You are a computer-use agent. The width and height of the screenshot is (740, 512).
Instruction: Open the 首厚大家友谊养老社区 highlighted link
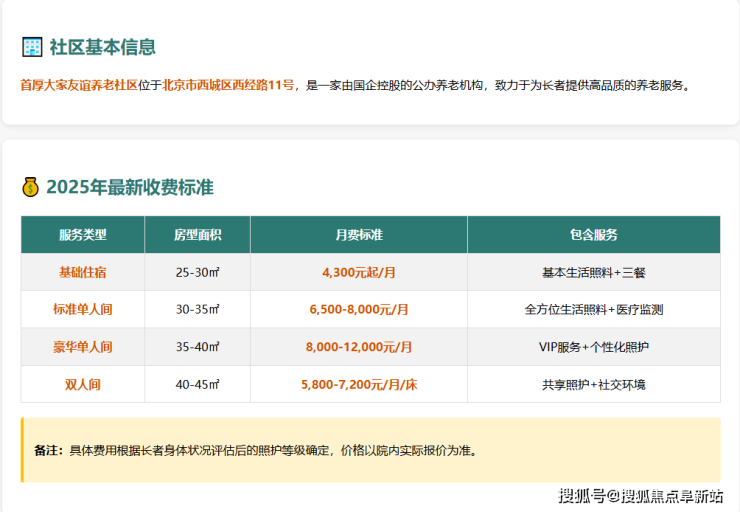[x=78, y=86]
